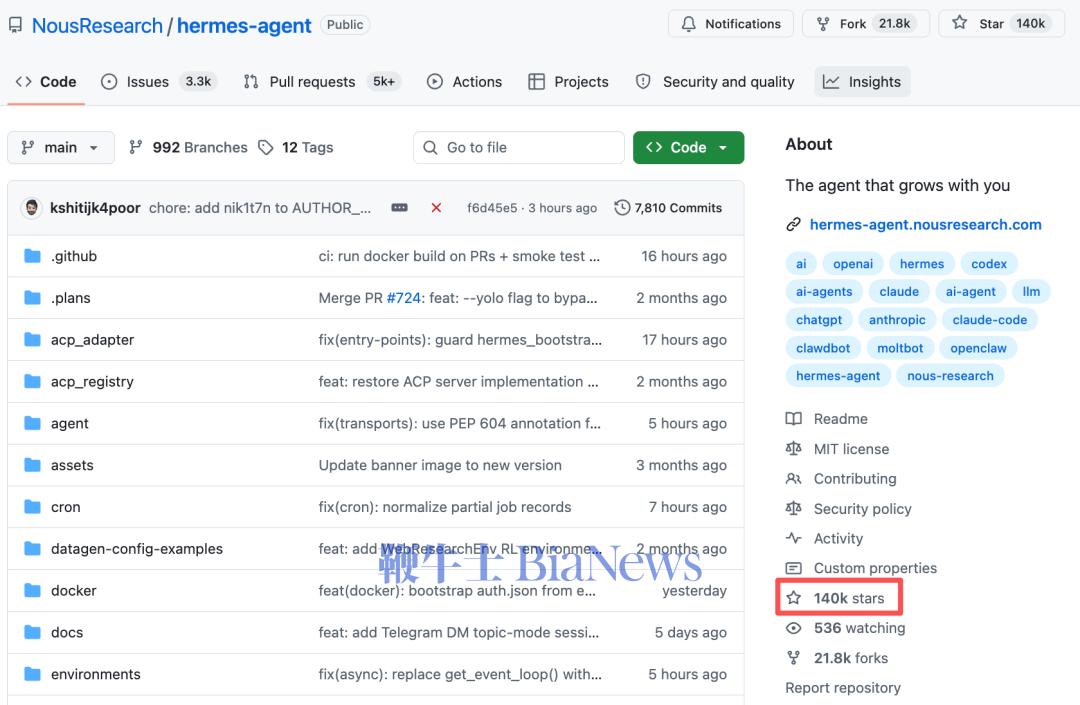Click the .github folder icon
Screen dimensions: 1080x705
click(x=32, y=256)
